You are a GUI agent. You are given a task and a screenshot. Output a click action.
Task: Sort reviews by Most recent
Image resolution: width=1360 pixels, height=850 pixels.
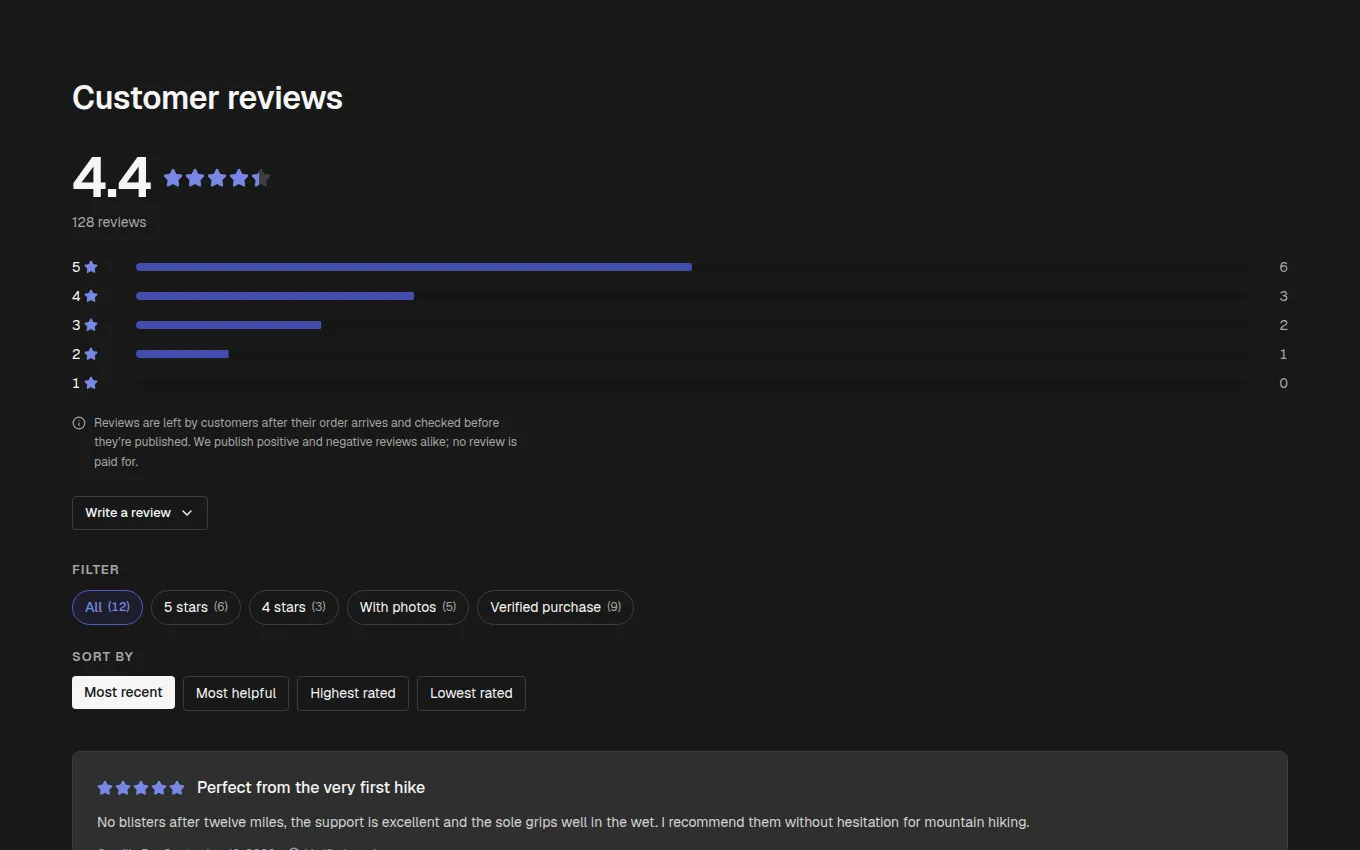coord(123,692)
